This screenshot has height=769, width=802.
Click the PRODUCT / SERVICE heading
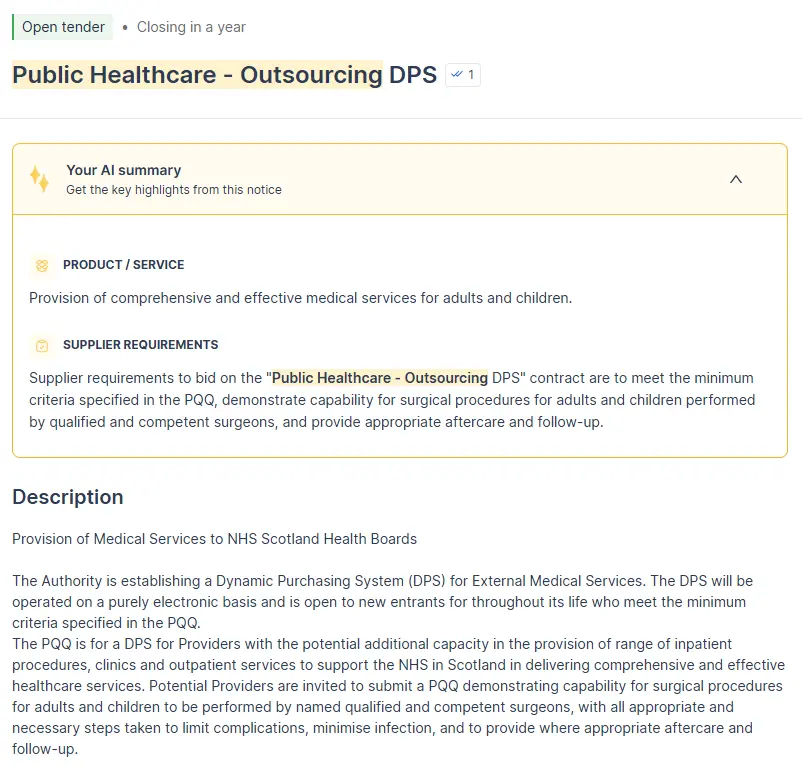(x=124, y=265)
